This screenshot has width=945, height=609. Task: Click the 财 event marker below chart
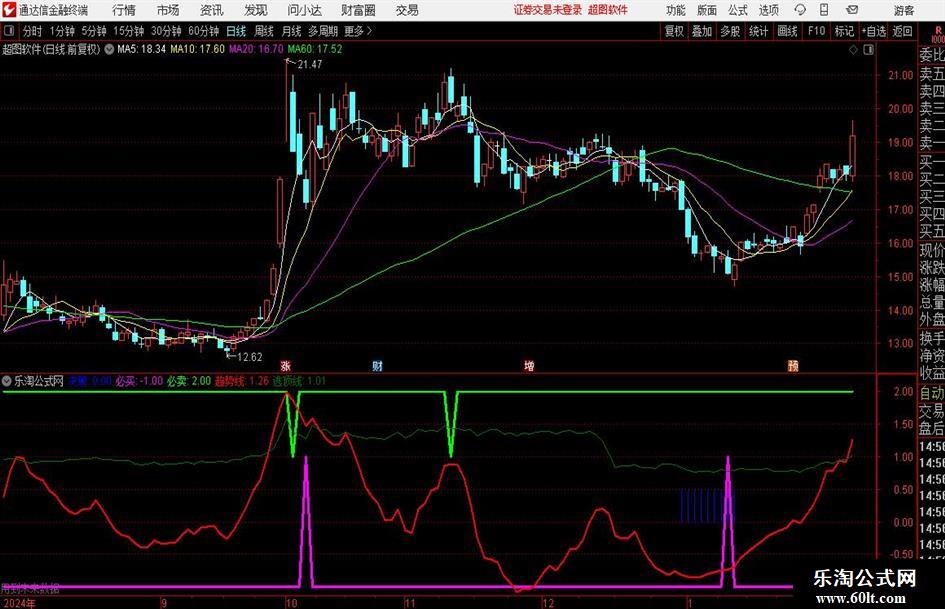[377, 365]
